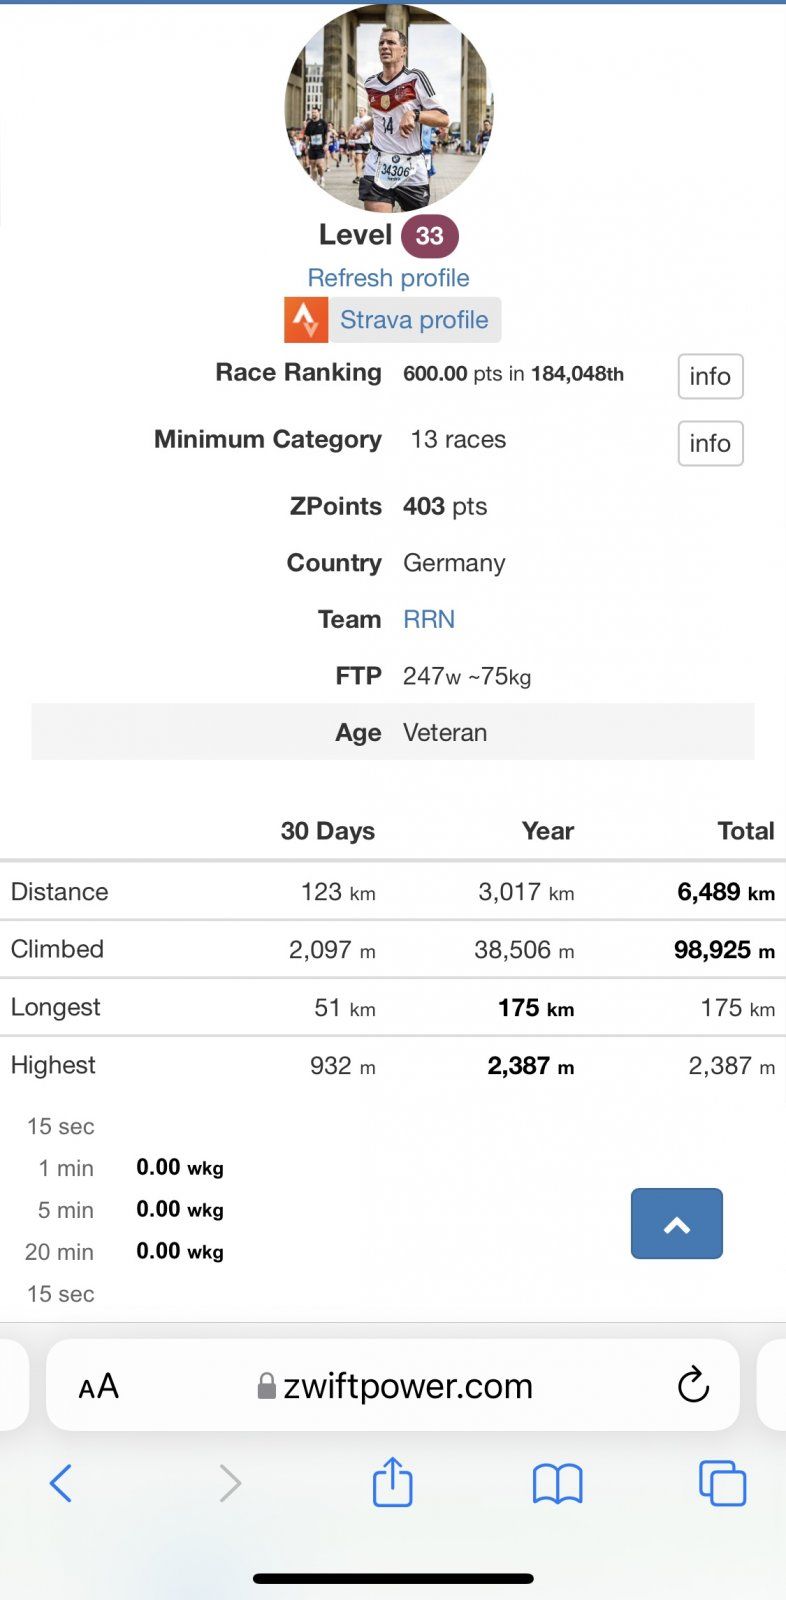
Task: Tap the scroll-to-top arrow button
Action: pos(677,1224)
